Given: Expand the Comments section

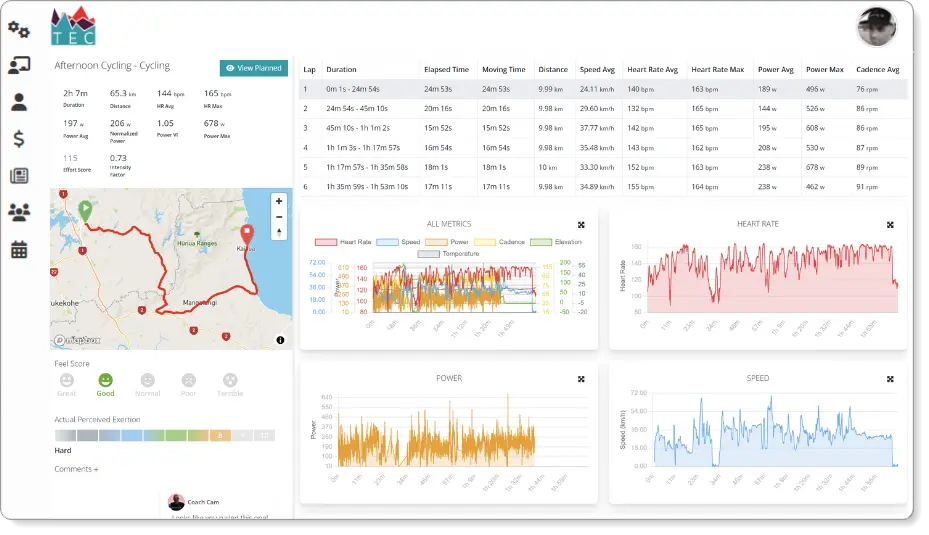Looking at the screenshot, I should [76, 469].
